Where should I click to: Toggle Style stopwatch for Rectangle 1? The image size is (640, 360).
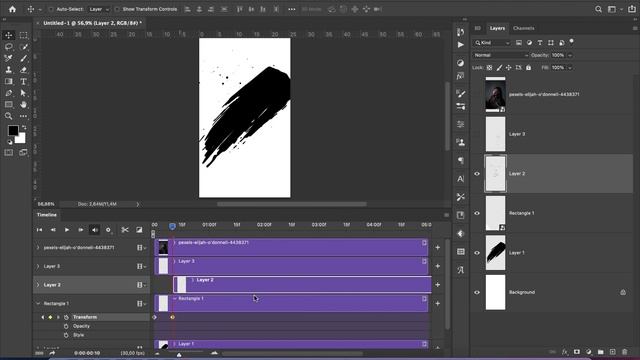tap(66, 335)
